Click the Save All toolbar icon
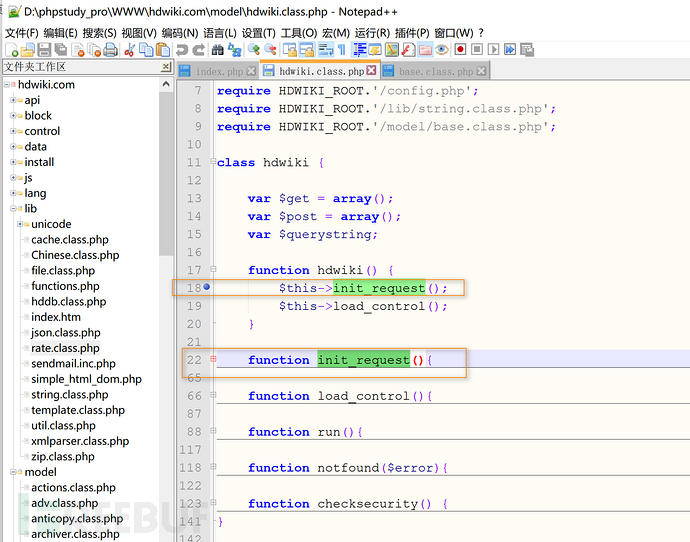 click(60, 50)
